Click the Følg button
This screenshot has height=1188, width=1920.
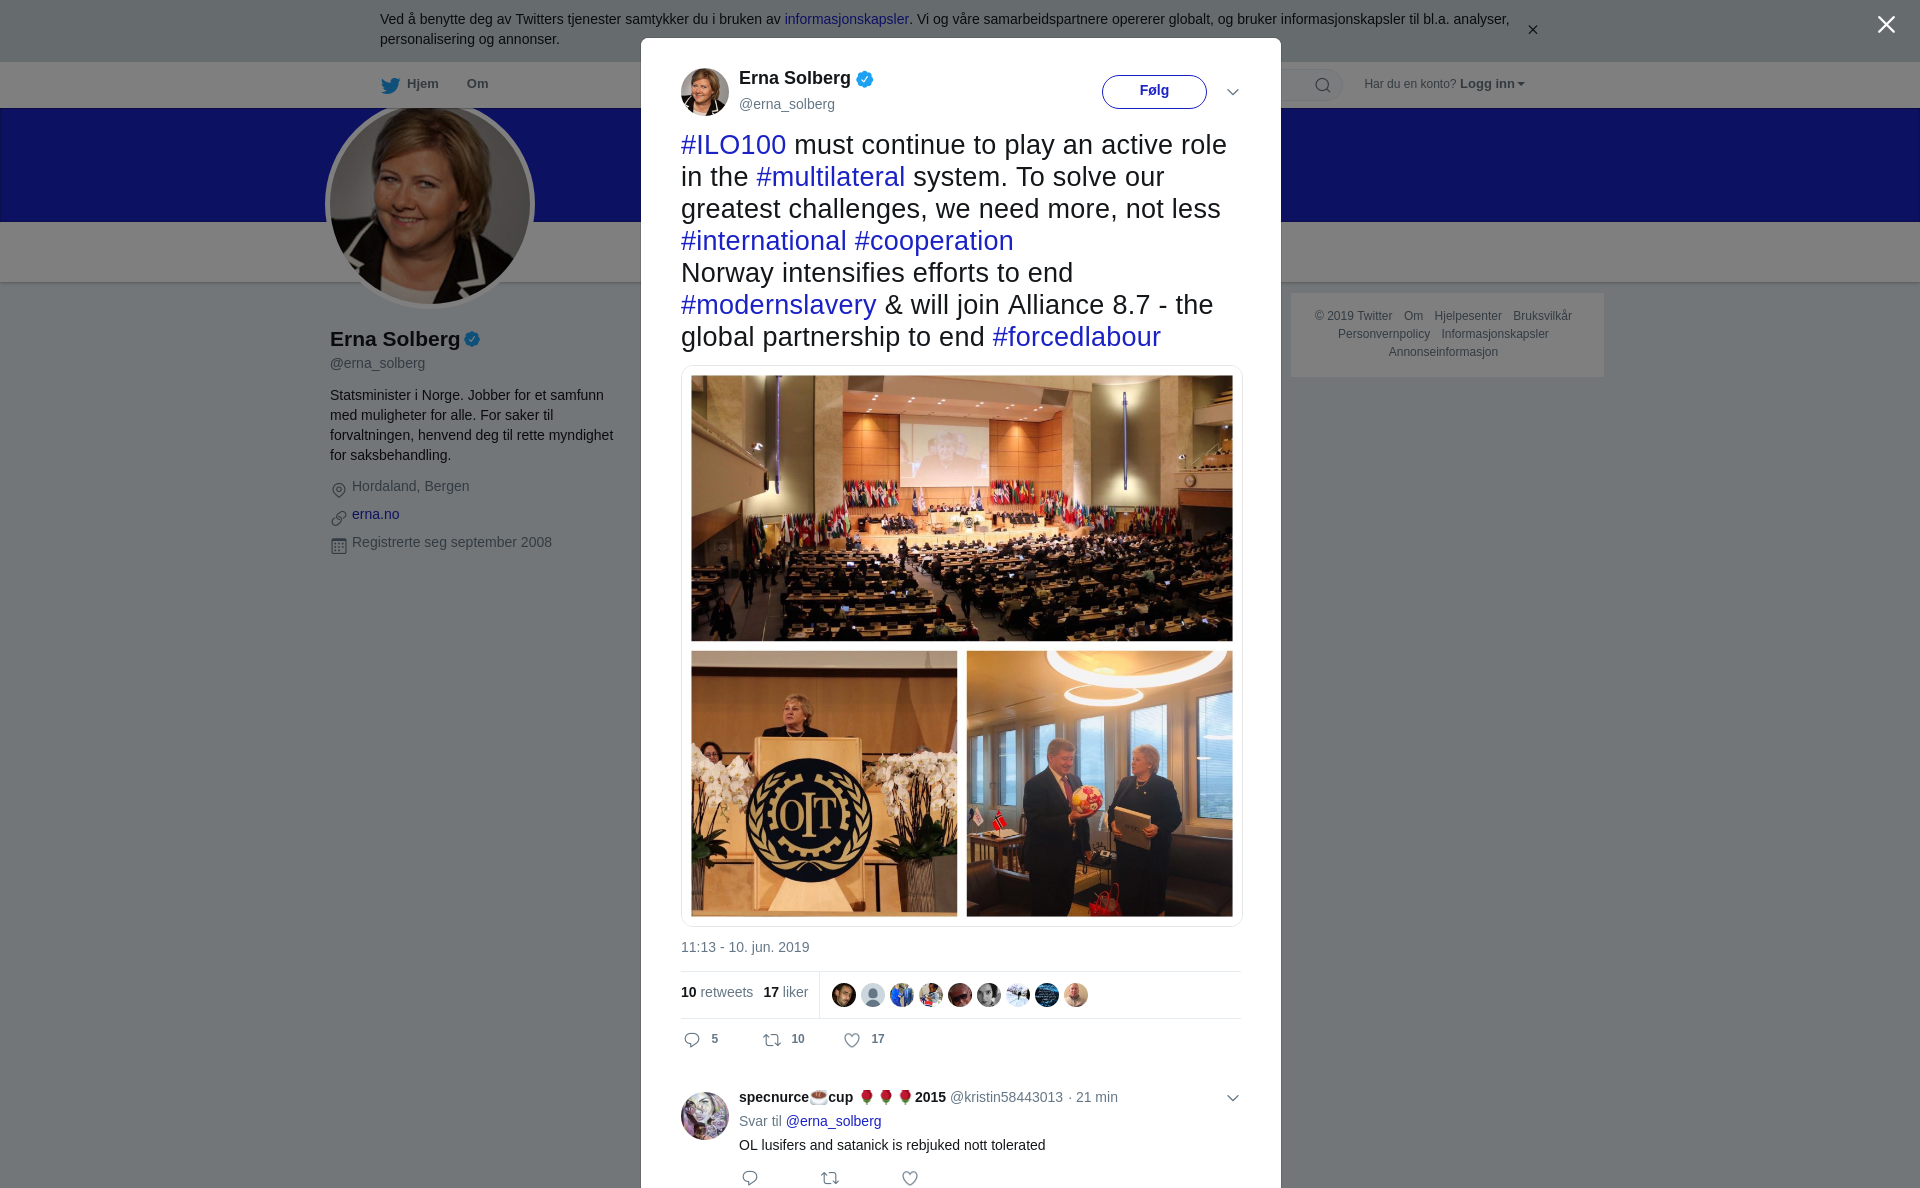(1154, 91)
